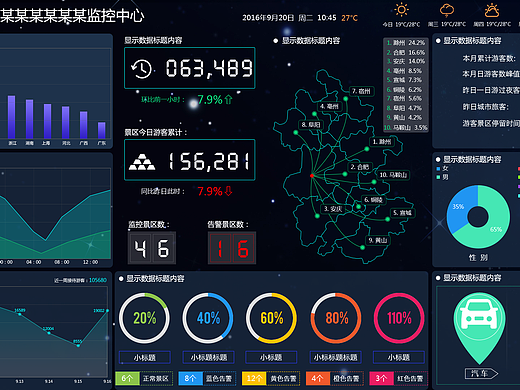The width and height of the screenshot is (520, 390).
Task: Click the 昨日城市旅客 row
Action: tap(485, 107)
